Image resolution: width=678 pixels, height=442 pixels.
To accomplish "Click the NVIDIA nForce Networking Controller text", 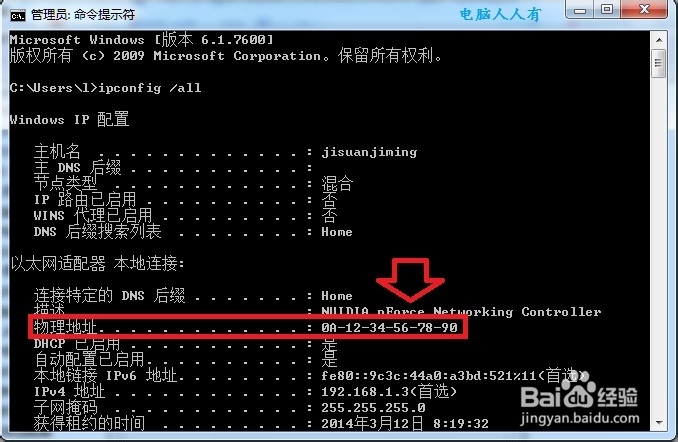I will point(461,312).
